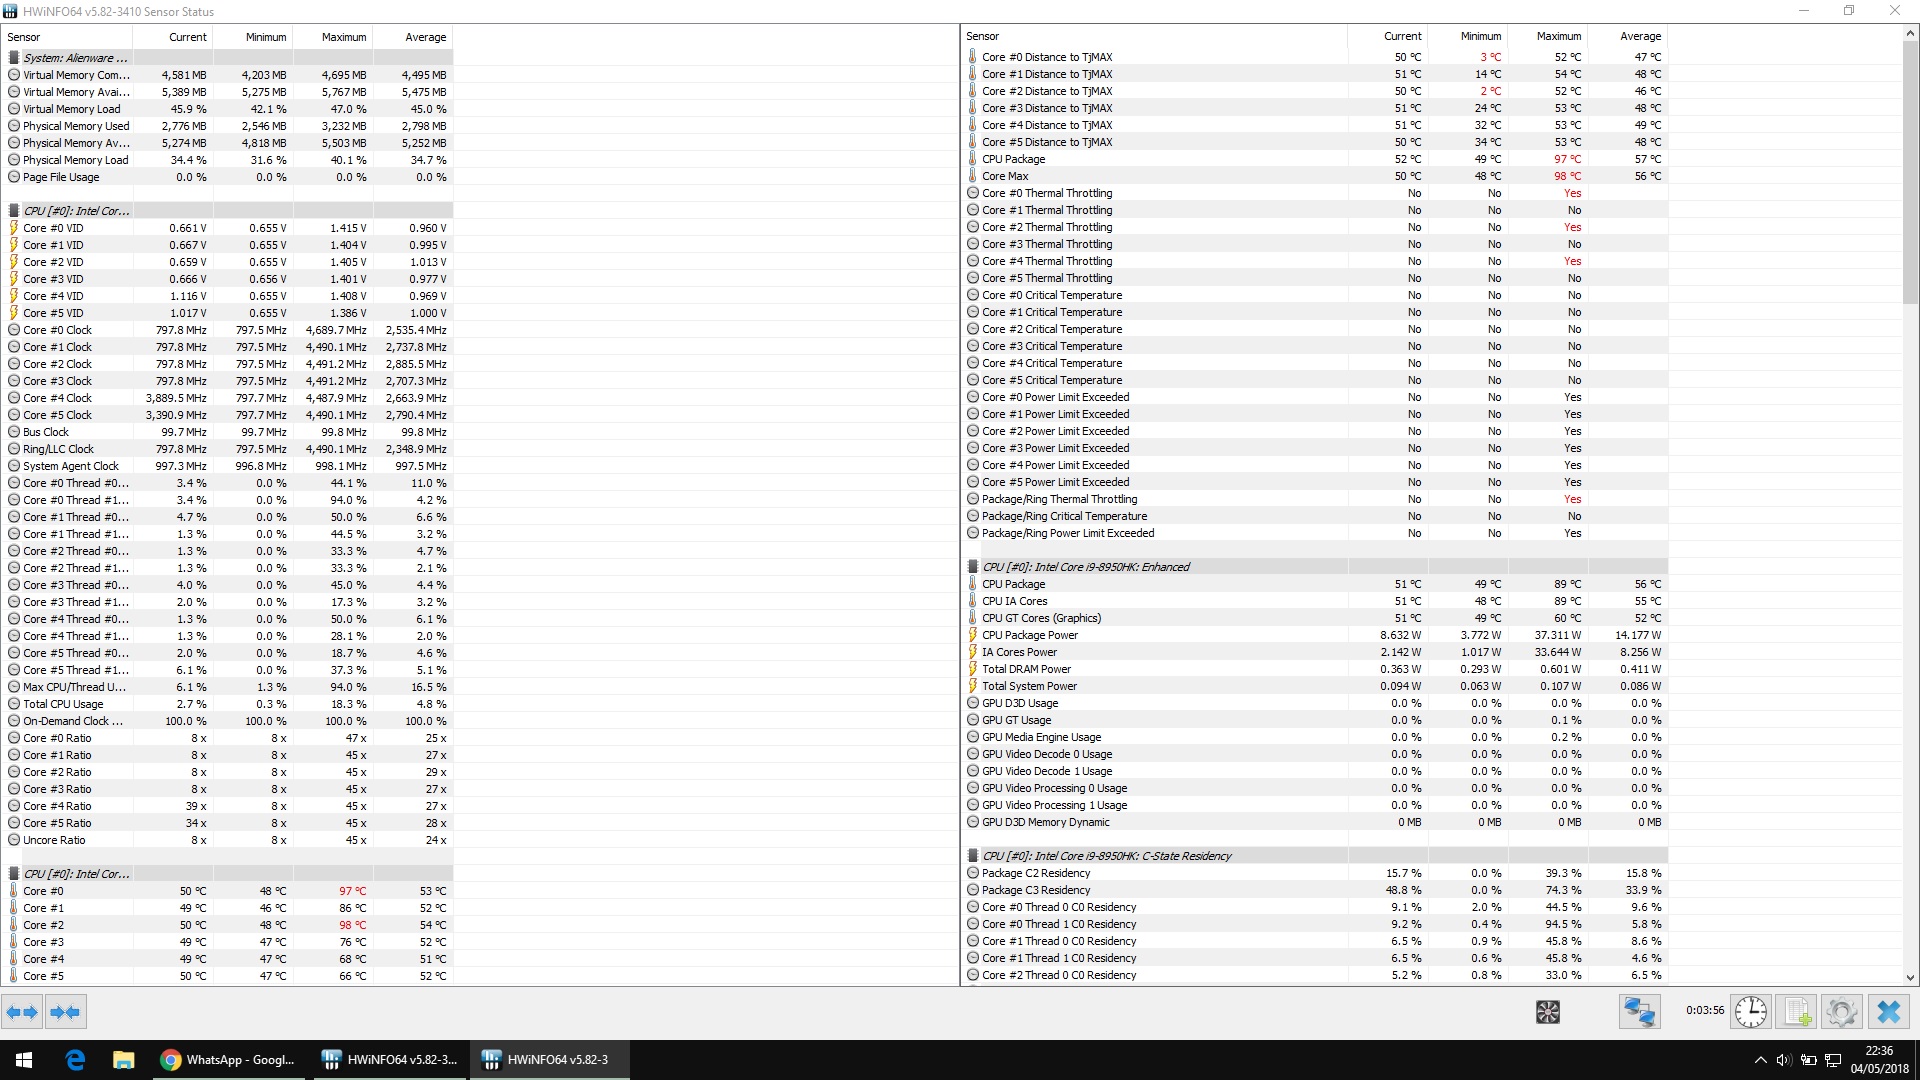Close sensors with the blue X button
The width and height of the screenshot is (1920, 1080).
(x=1888, y=1012)
